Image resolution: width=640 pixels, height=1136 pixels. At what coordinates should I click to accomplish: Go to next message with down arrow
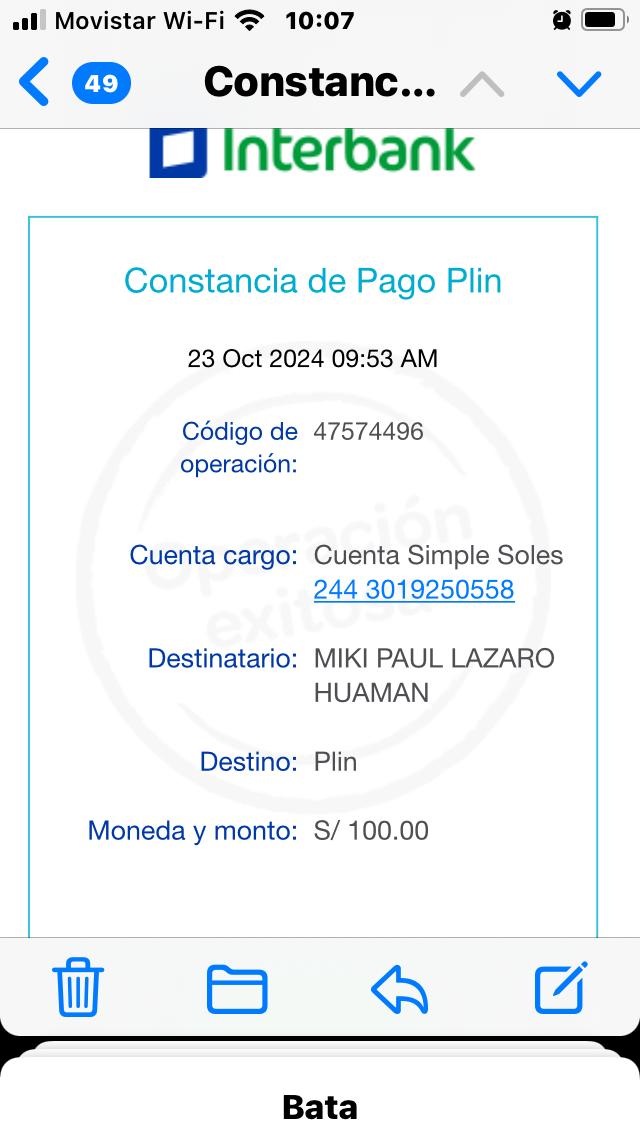(x=579, y=84)
